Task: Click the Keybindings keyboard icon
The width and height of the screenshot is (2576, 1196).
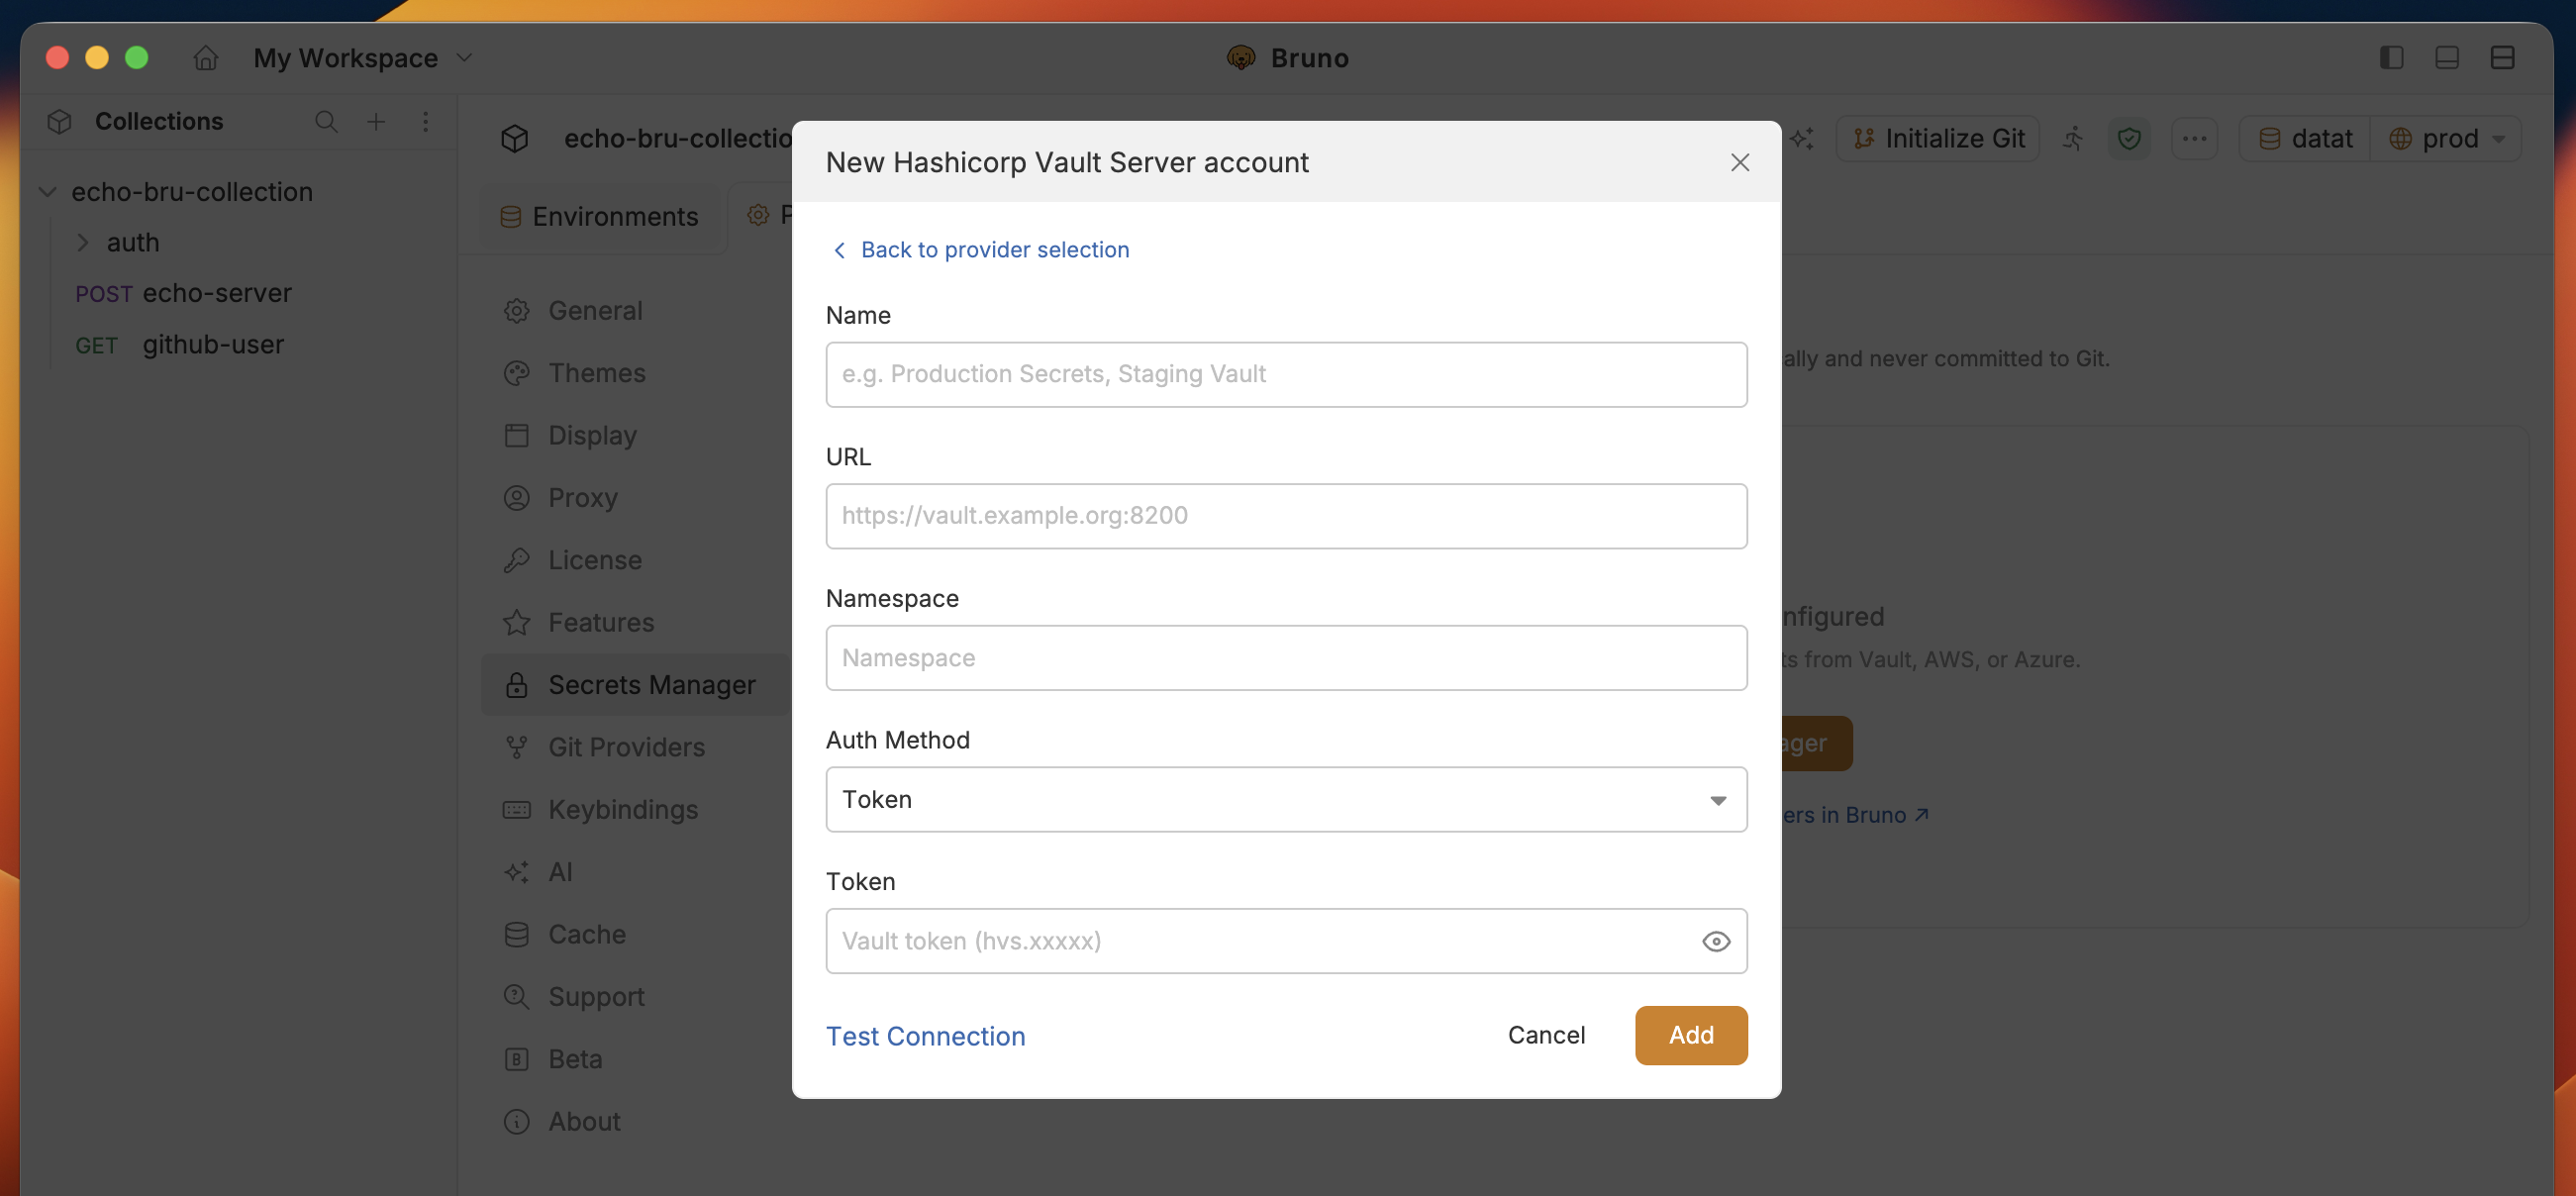Action: coord(517,810)
